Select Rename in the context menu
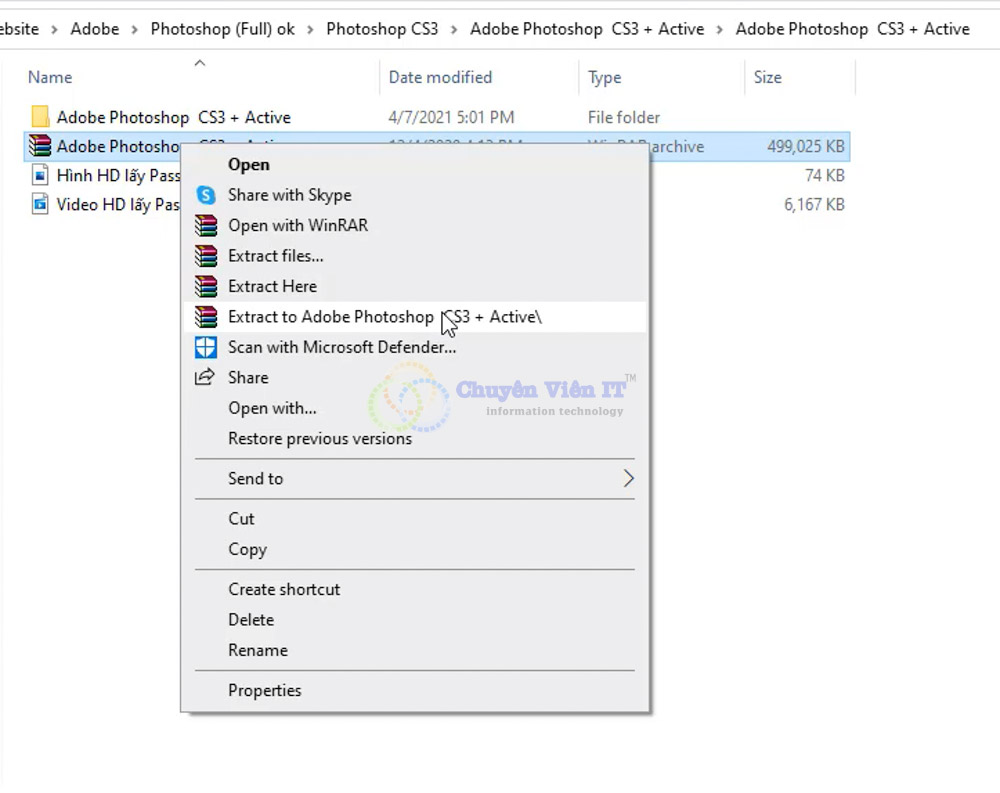This screenshot has height=793, width=1000. pos(257,650)
